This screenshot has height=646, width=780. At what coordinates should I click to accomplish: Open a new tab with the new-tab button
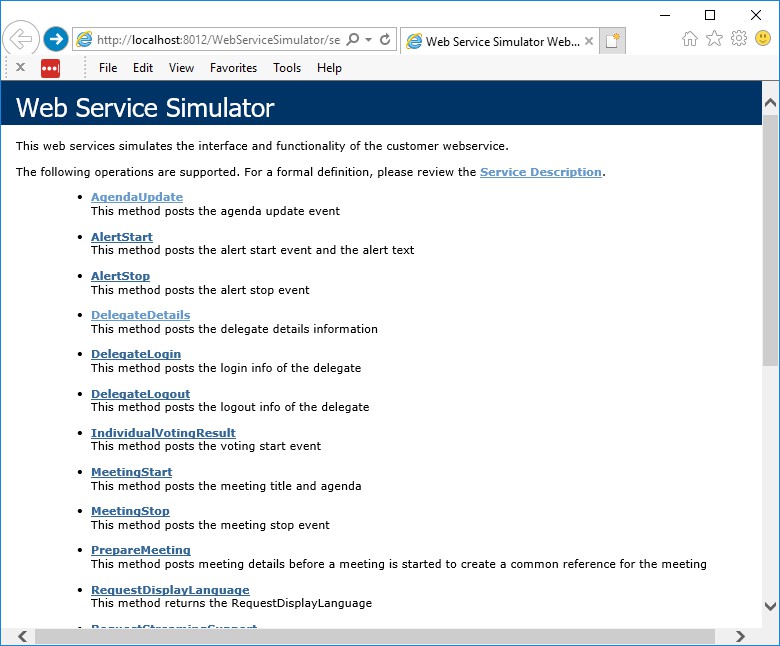point(612,41)
